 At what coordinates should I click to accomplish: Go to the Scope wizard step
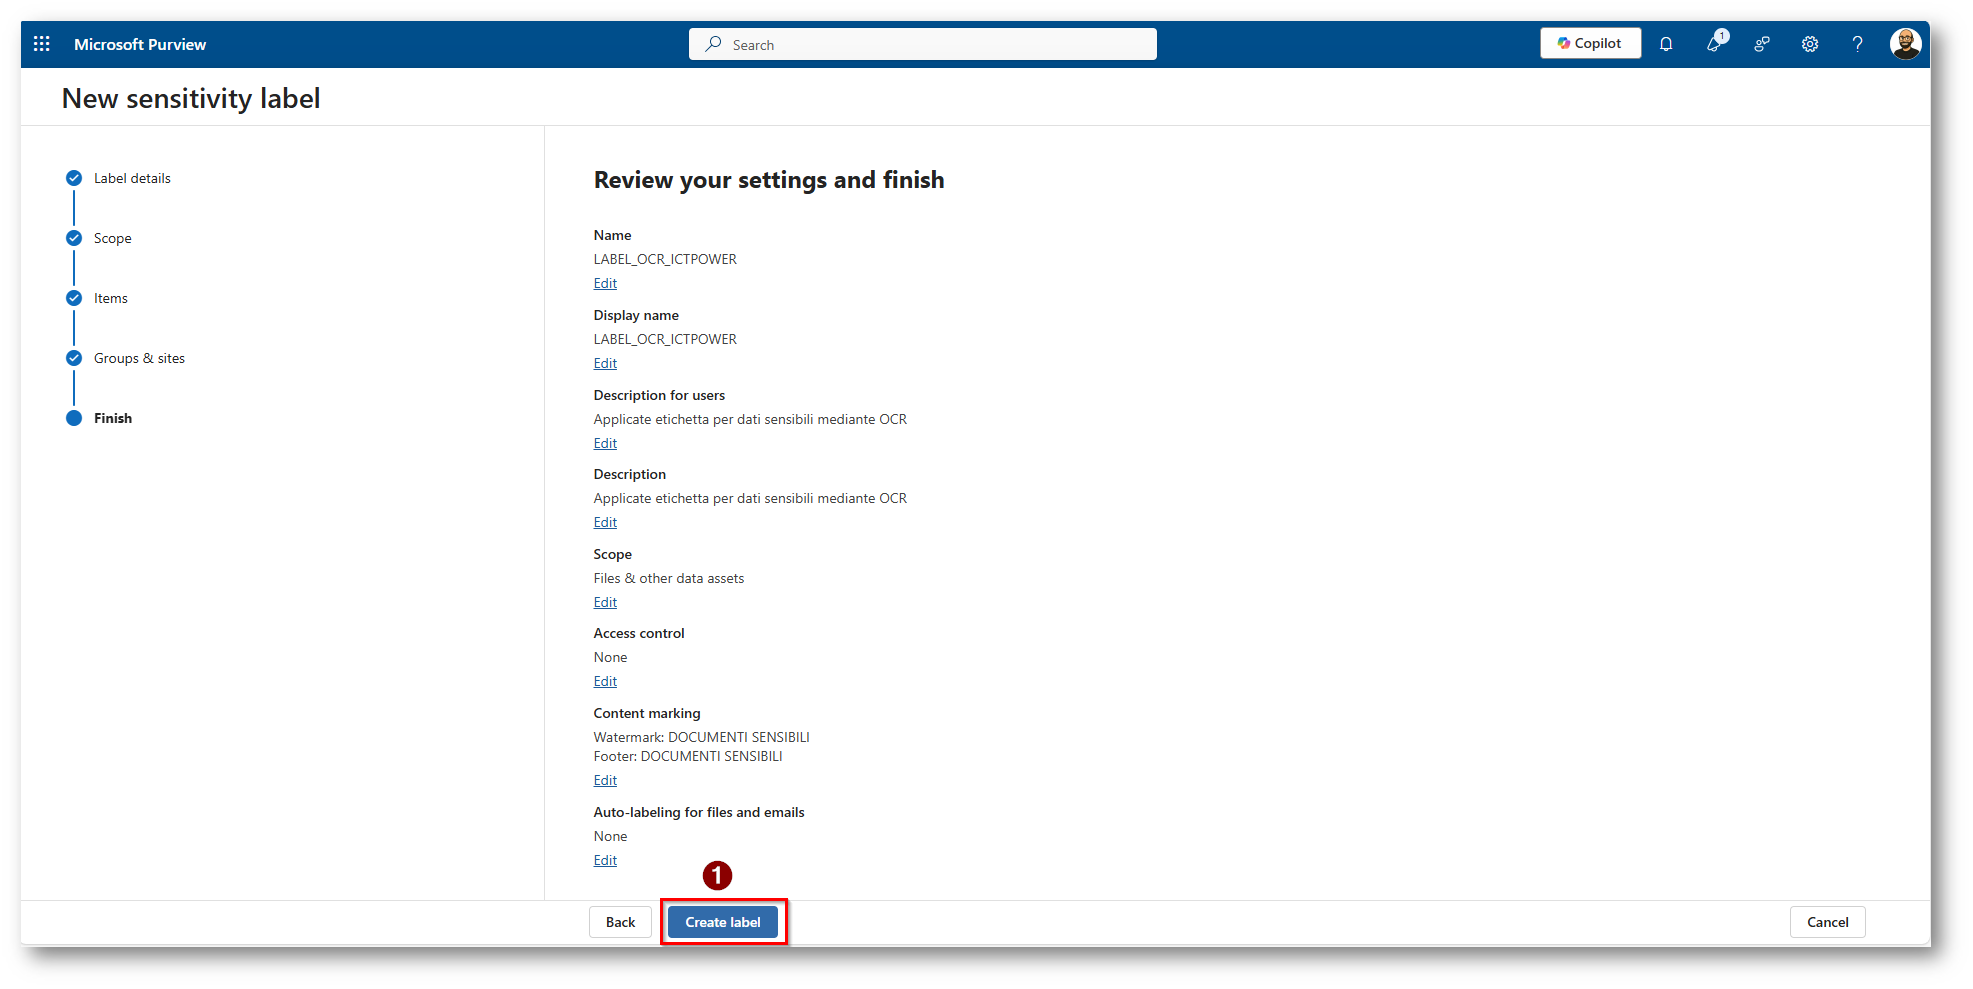(113, 238)
